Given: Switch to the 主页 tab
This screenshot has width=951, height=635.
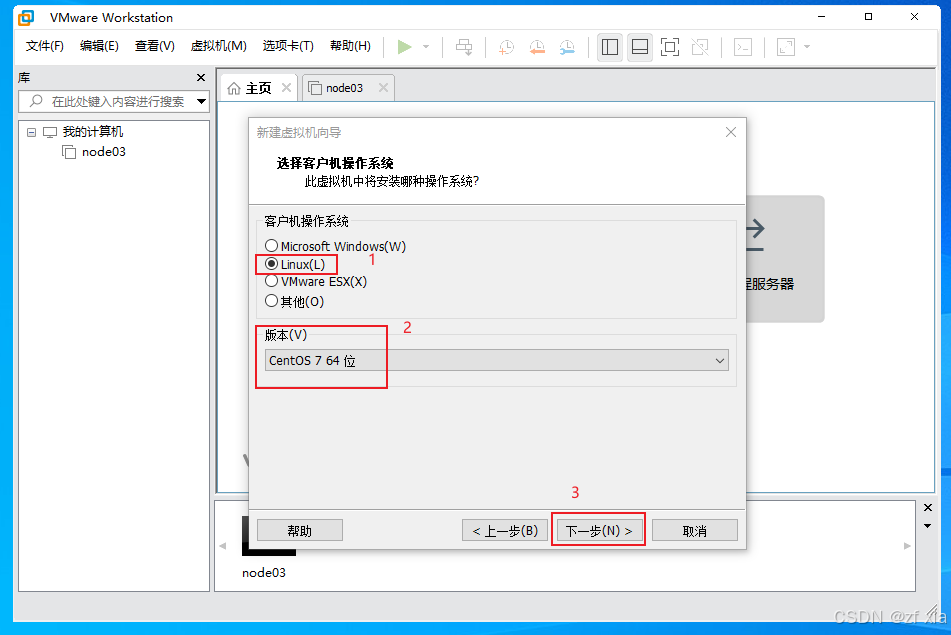Looking at the screenshot, I should pyautogui.click(x=258, y=88).
